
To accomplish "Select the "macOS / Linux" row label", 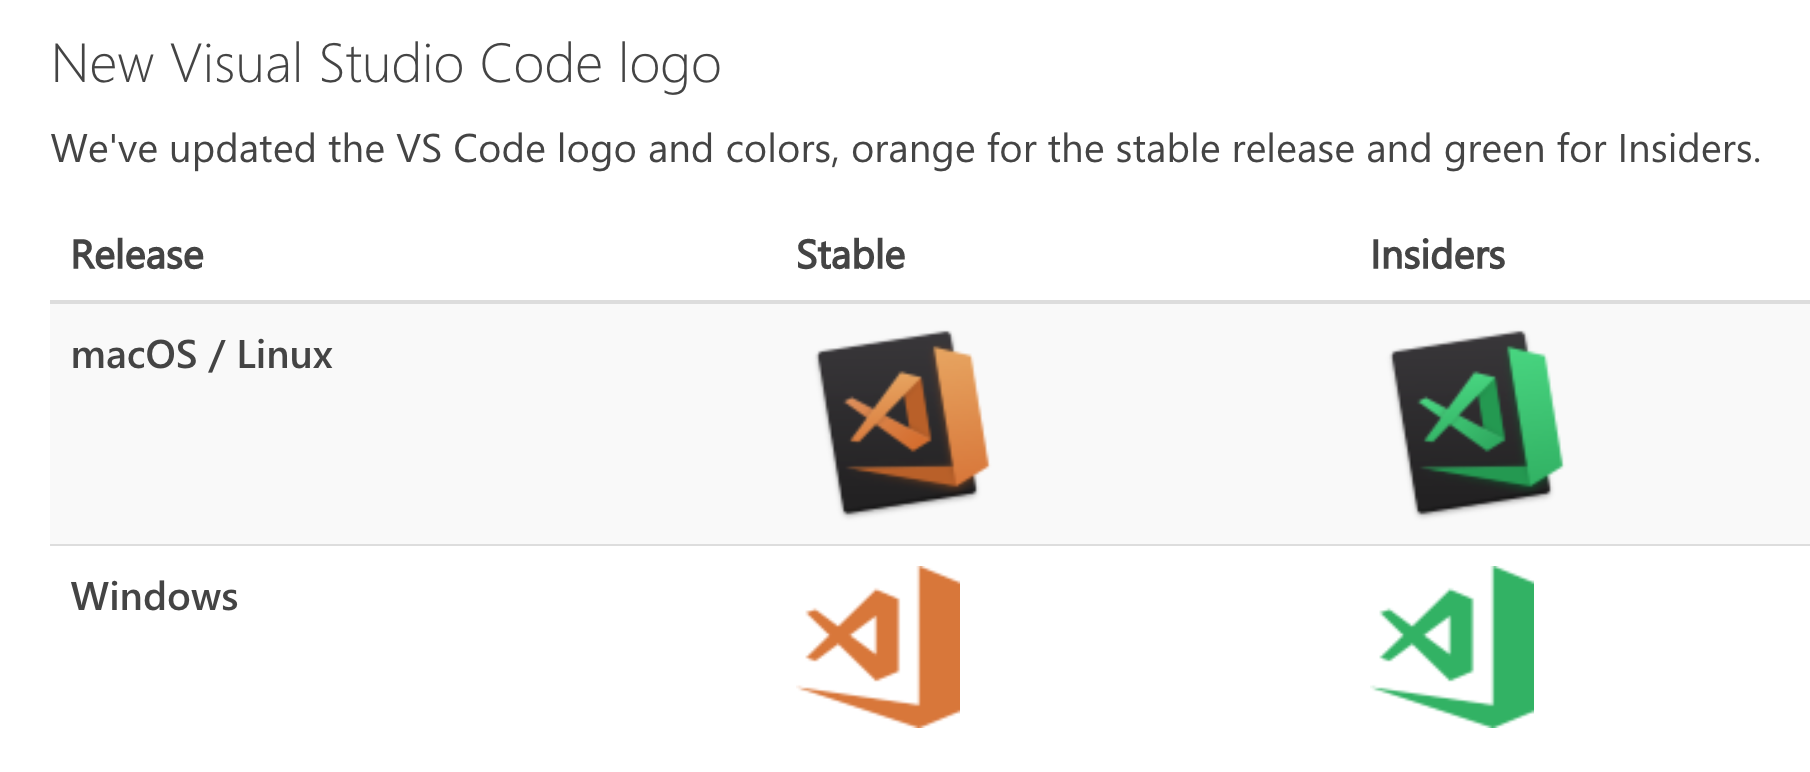I will [x=202, y=355].
